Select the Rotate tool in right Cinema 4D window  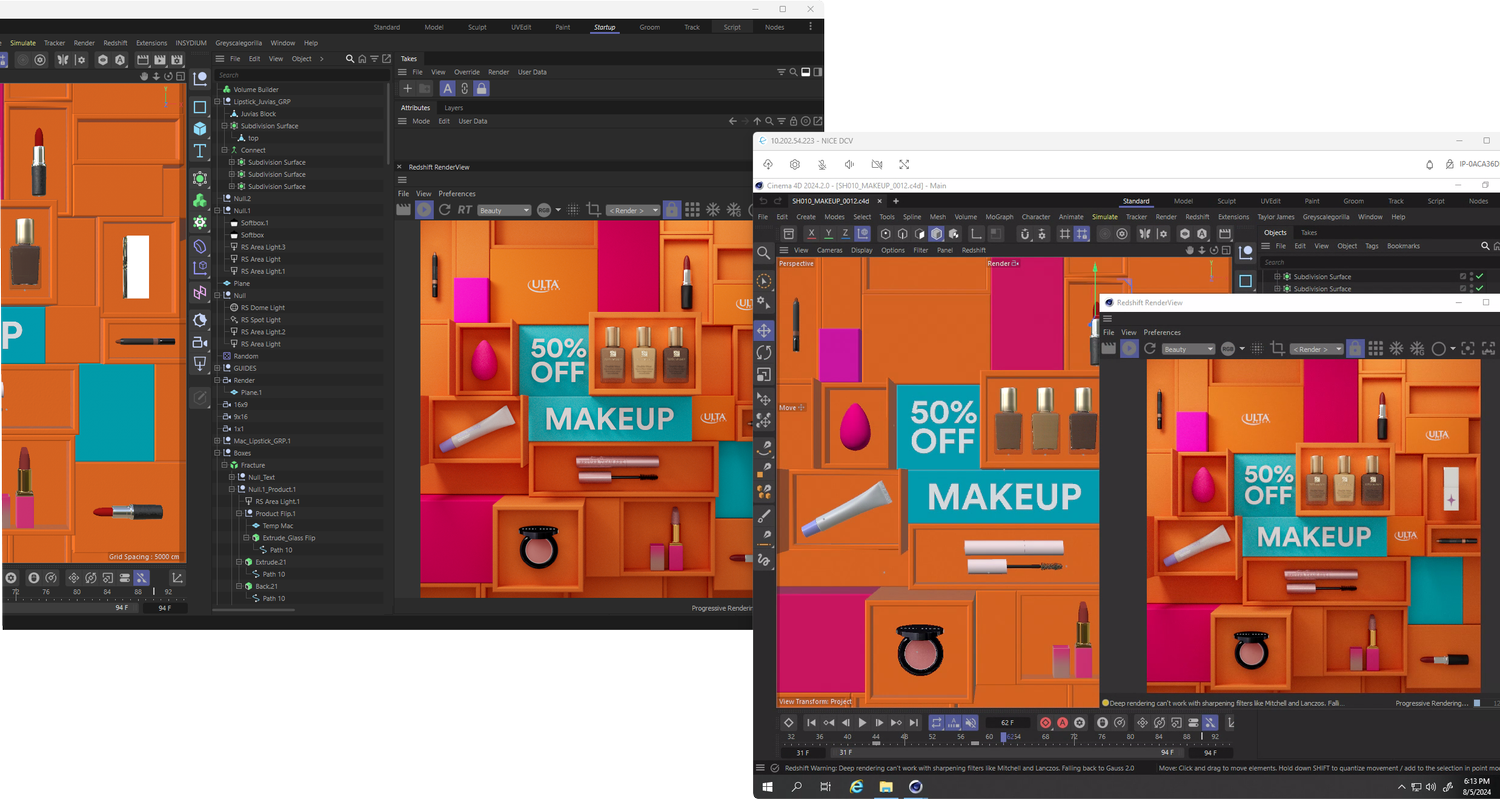[764, 353]
